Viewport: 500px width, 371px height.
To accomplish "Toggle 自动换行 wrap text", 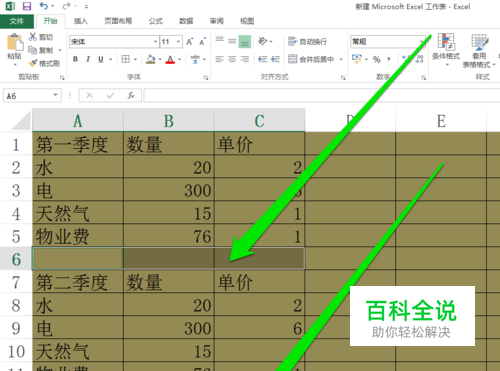I will click(307, 41).
